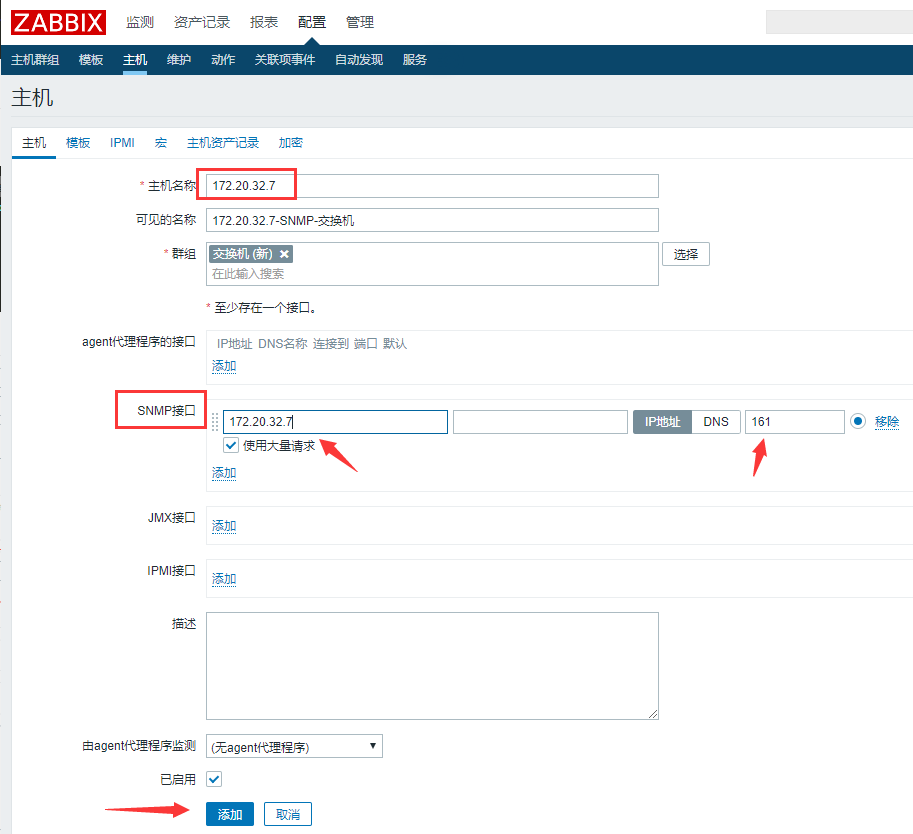
Task: Open the 资产记录 top menu
Action: [x=202, y=22]
